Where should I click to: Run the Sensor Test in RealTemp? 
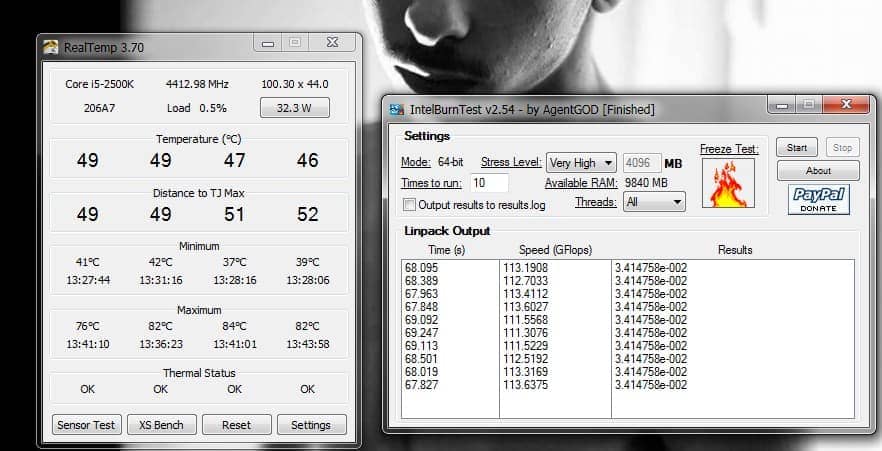point(85,425)
